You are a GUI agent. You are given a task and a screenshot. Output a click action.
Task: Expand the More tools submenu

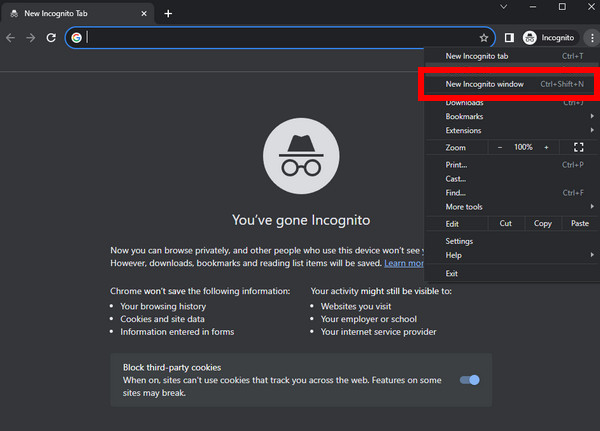[512, 207]
